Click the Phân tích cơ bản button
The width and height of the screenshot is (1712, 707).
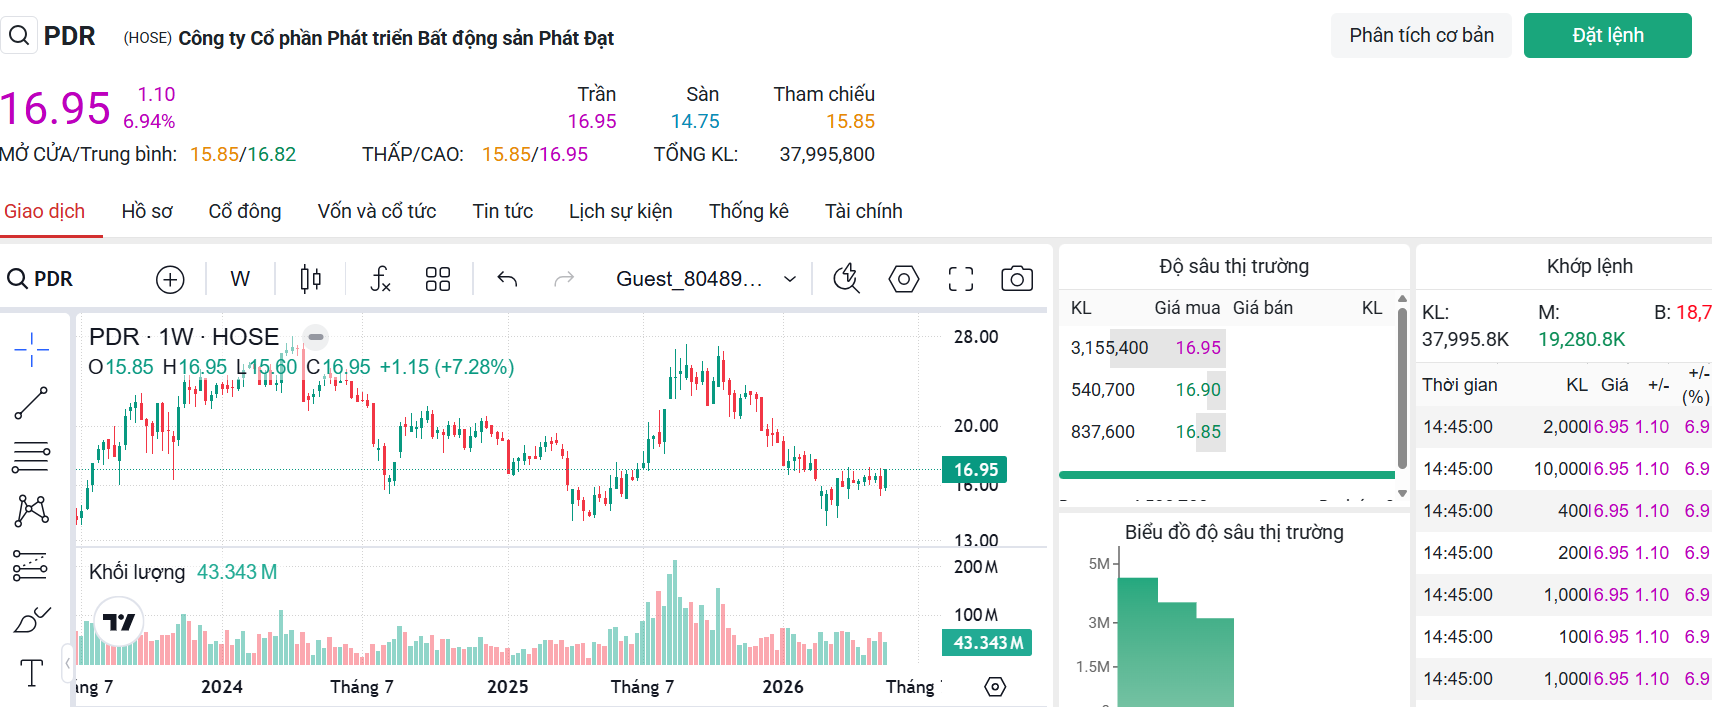[x=1421, y=35]
